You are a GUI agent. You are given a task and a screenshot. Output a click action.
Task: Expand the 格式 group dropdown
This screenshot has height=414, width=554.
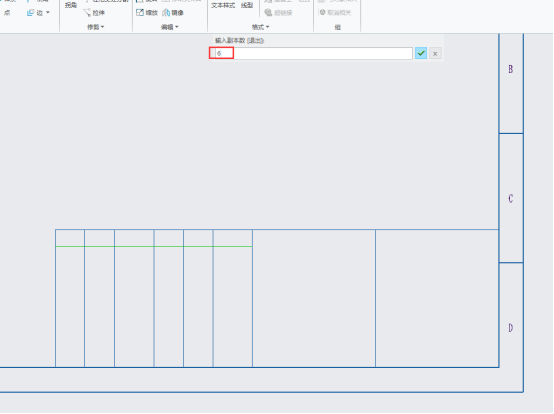pos(261,27)
